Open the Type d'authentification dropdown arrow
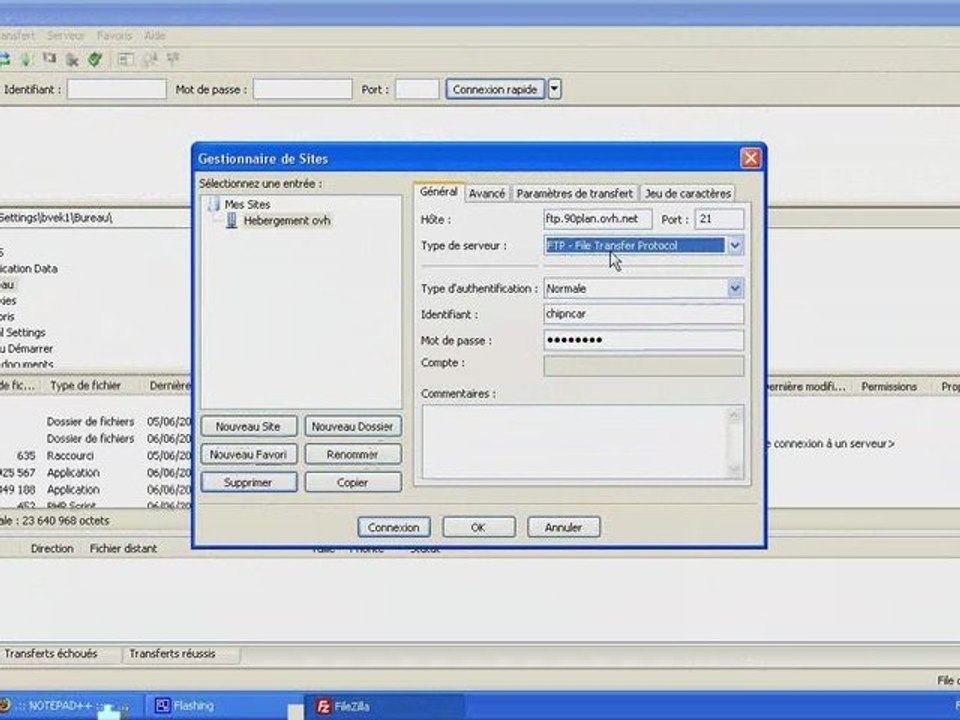 tap(735, 288)
